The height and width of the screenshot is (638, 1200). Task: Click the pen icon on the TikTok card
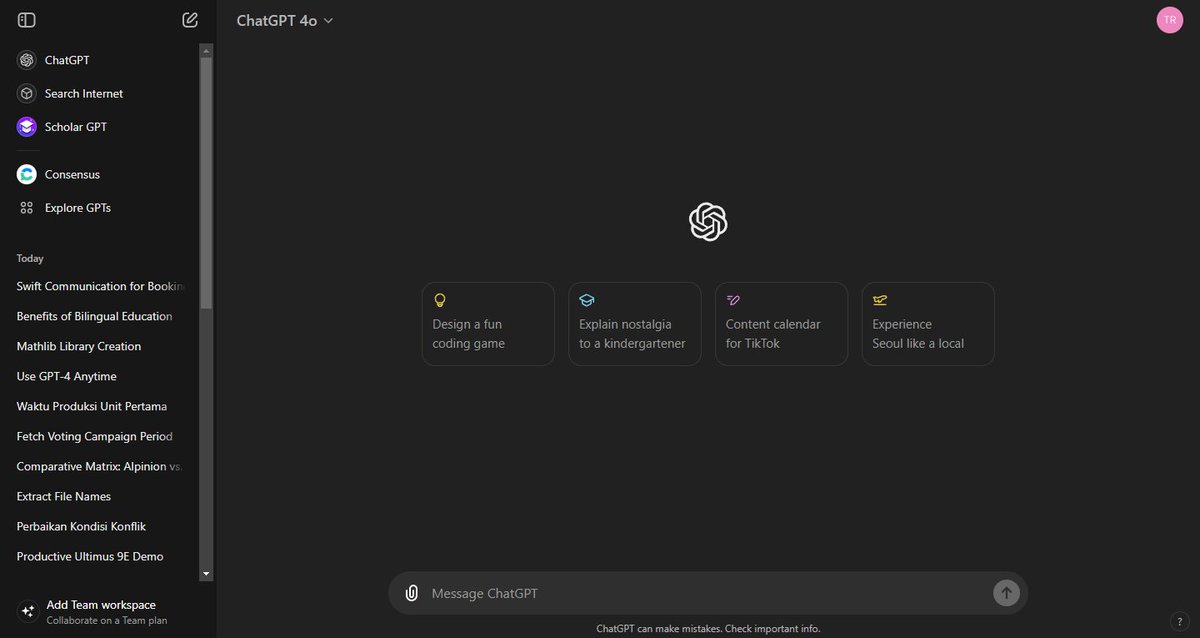coord(733,300)
